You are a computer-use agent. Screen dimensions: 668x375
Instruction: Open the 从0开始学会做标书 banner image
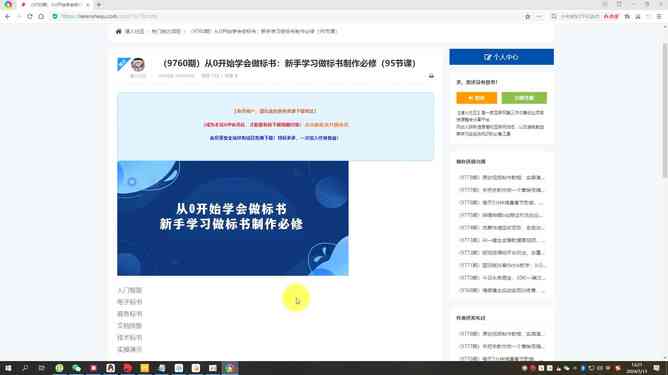[233, 218]
